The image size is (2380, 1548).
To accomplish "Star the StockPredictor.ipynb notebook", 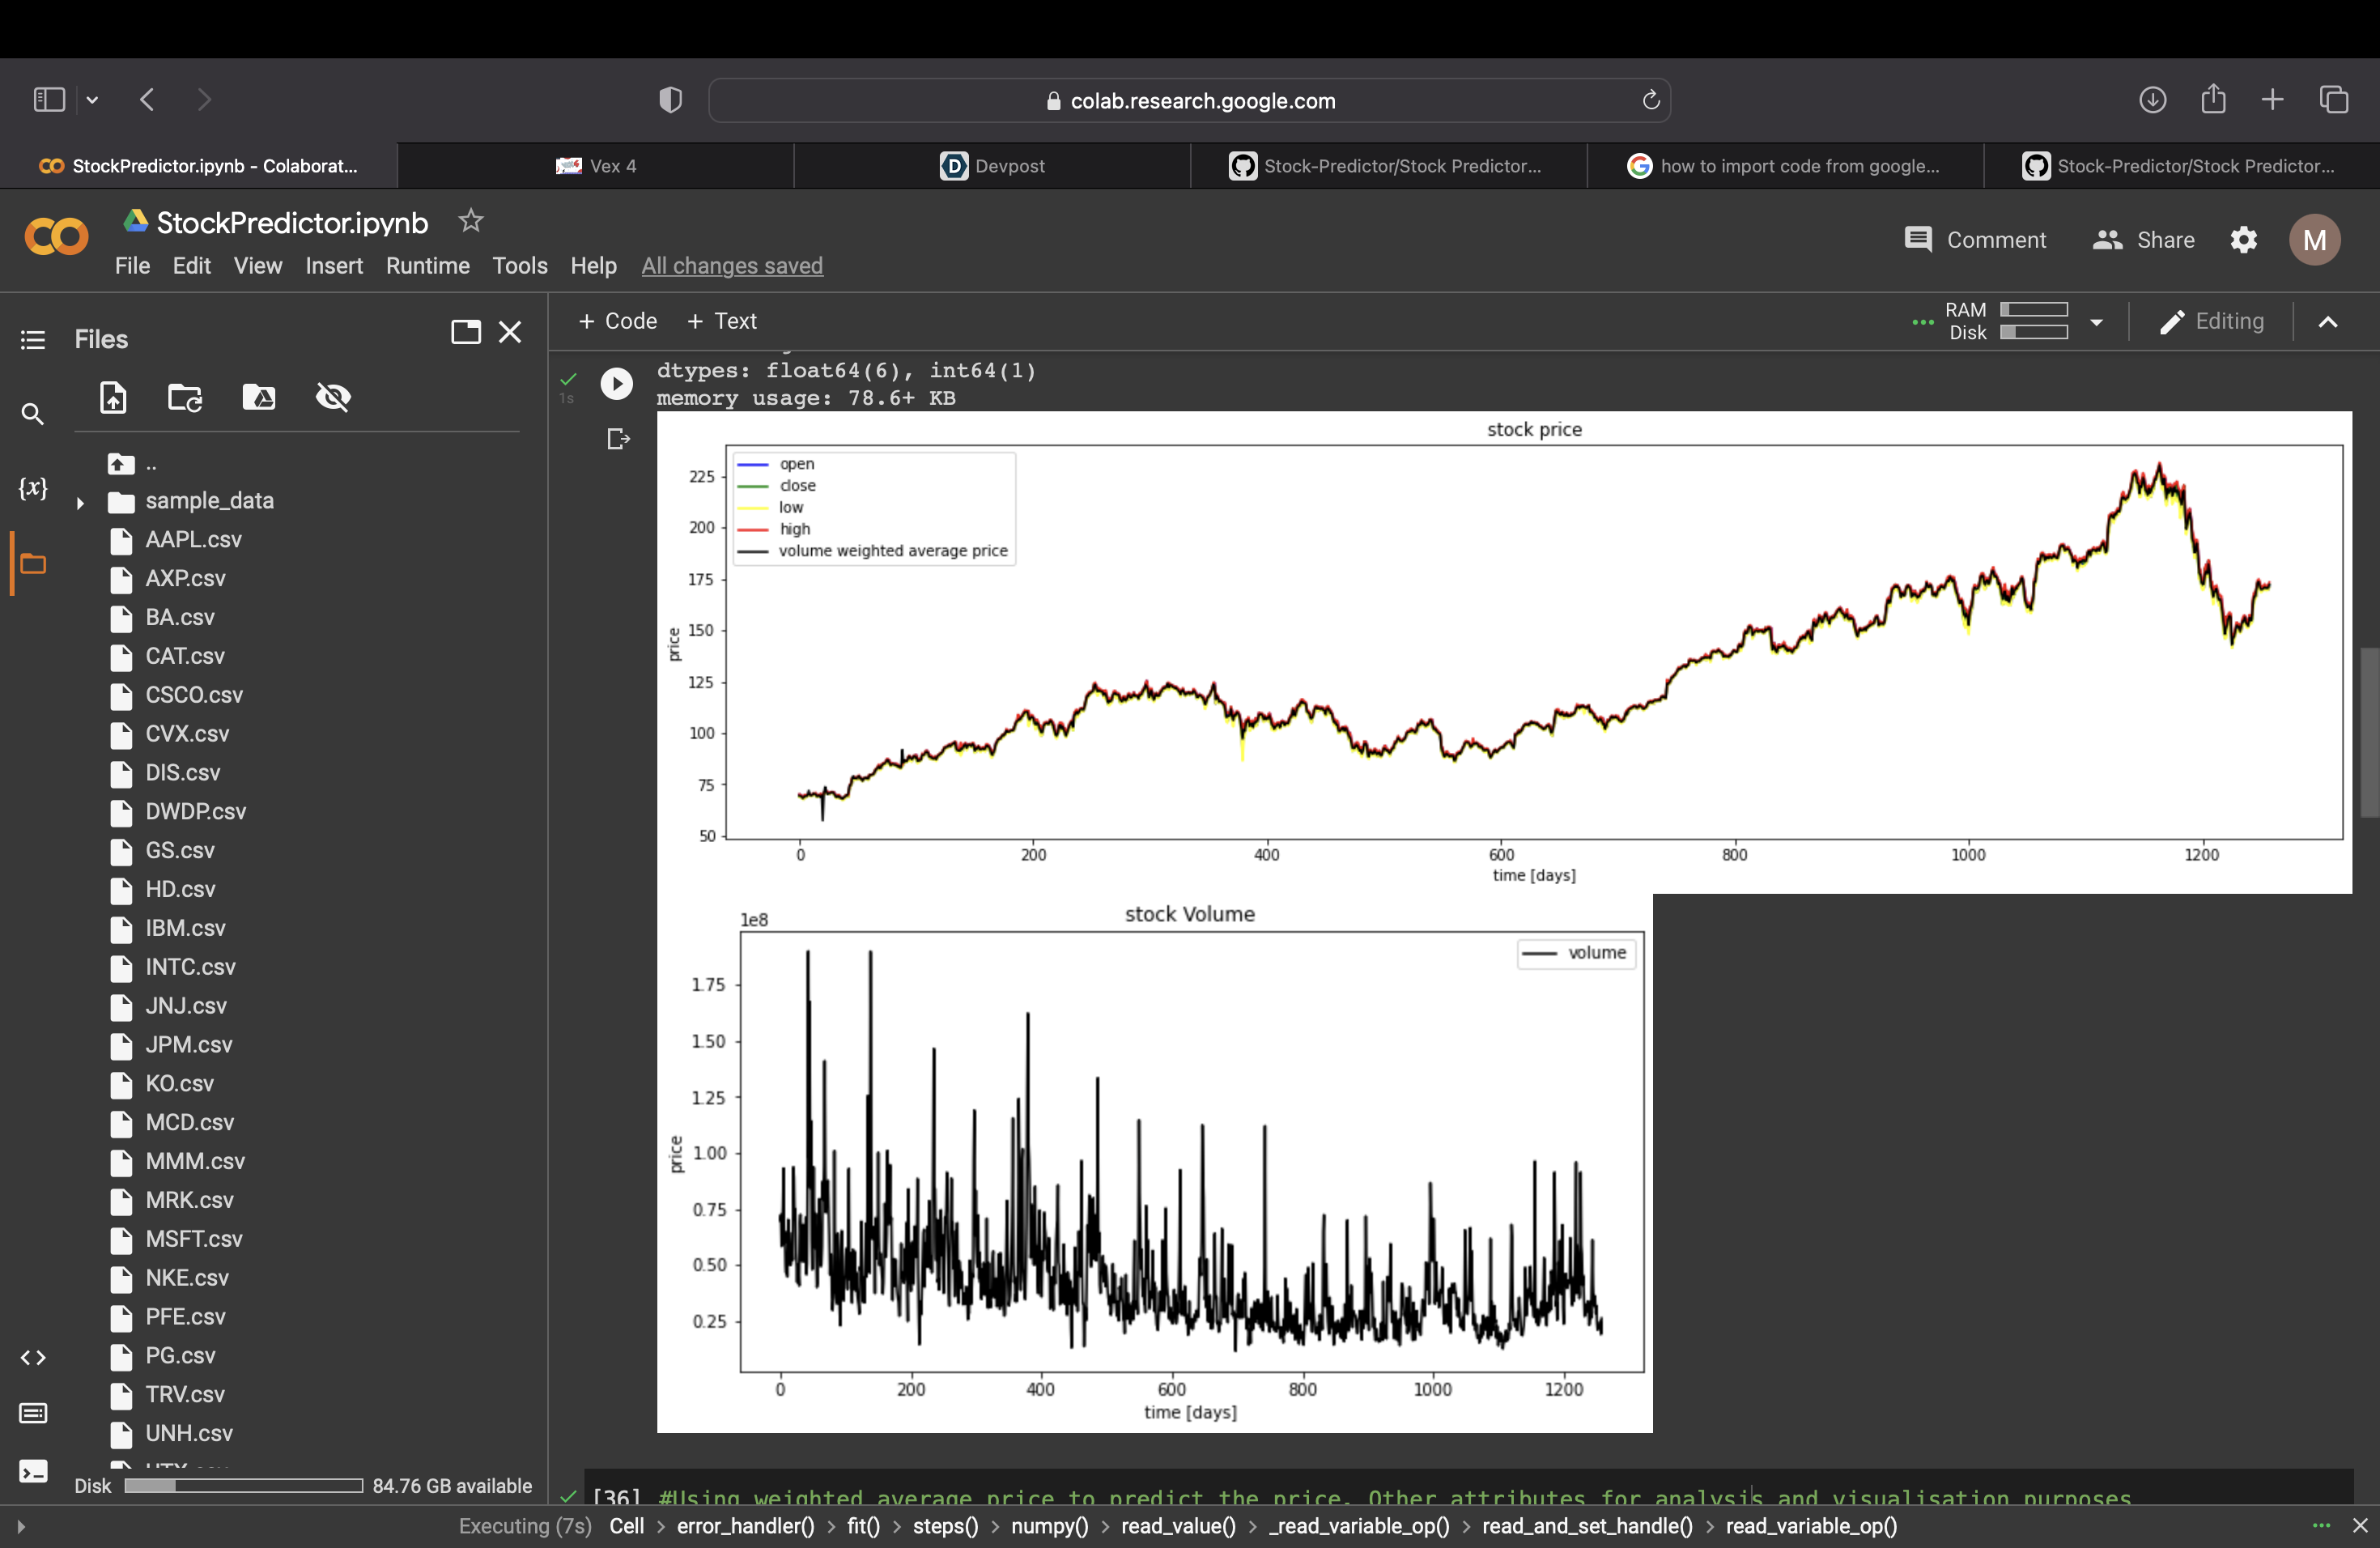I will pos(470,221).
